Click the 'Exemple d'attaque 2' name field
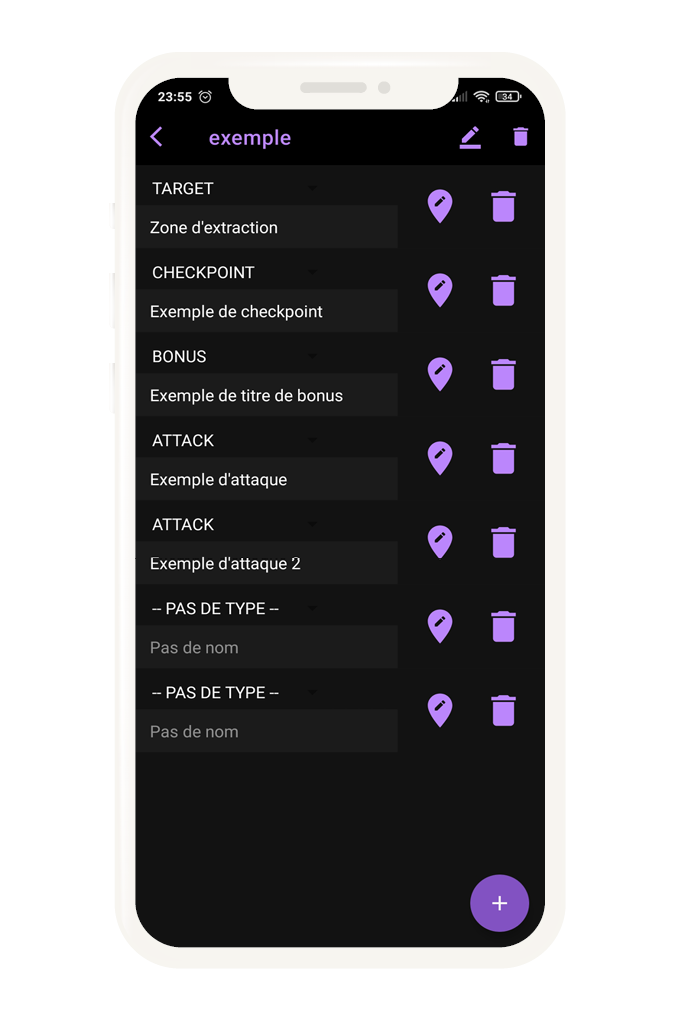The width and height of the screenshot is (680, 1020). tap(267, 564)
